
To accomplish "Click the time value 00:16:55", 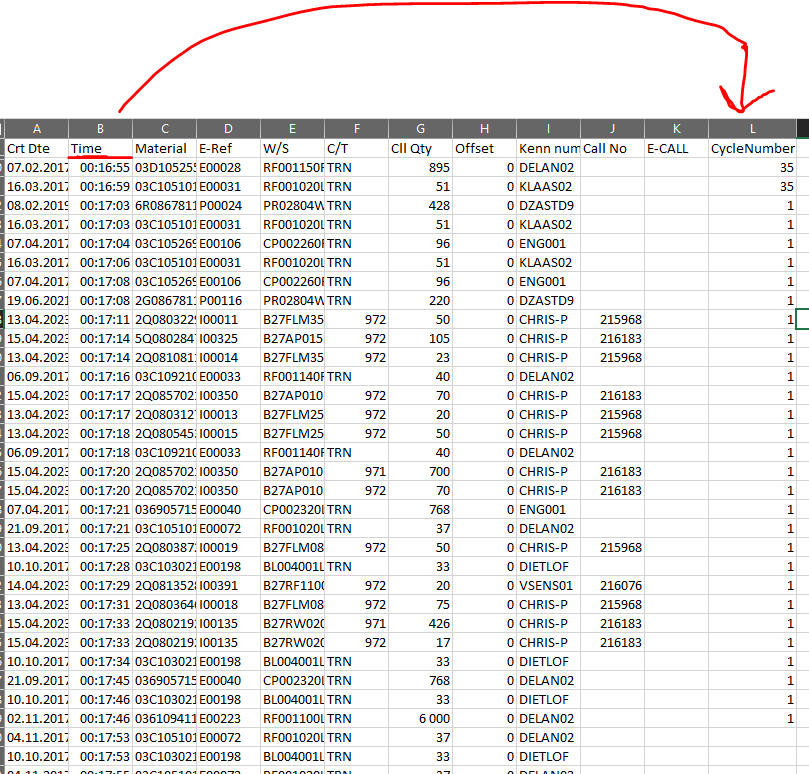I will coord(100,167).
